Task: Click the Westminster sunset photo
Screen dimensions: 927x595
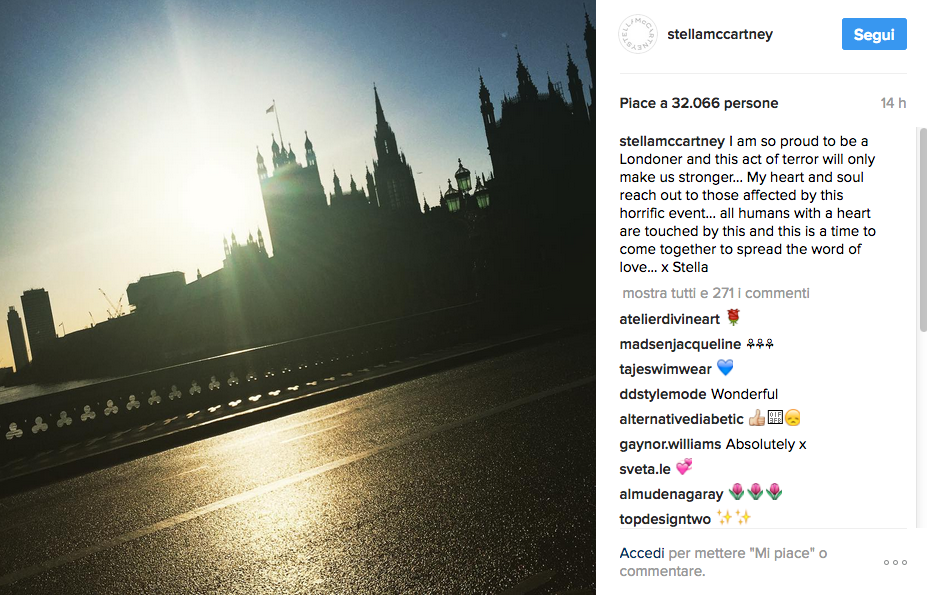Action: [298, 297]
